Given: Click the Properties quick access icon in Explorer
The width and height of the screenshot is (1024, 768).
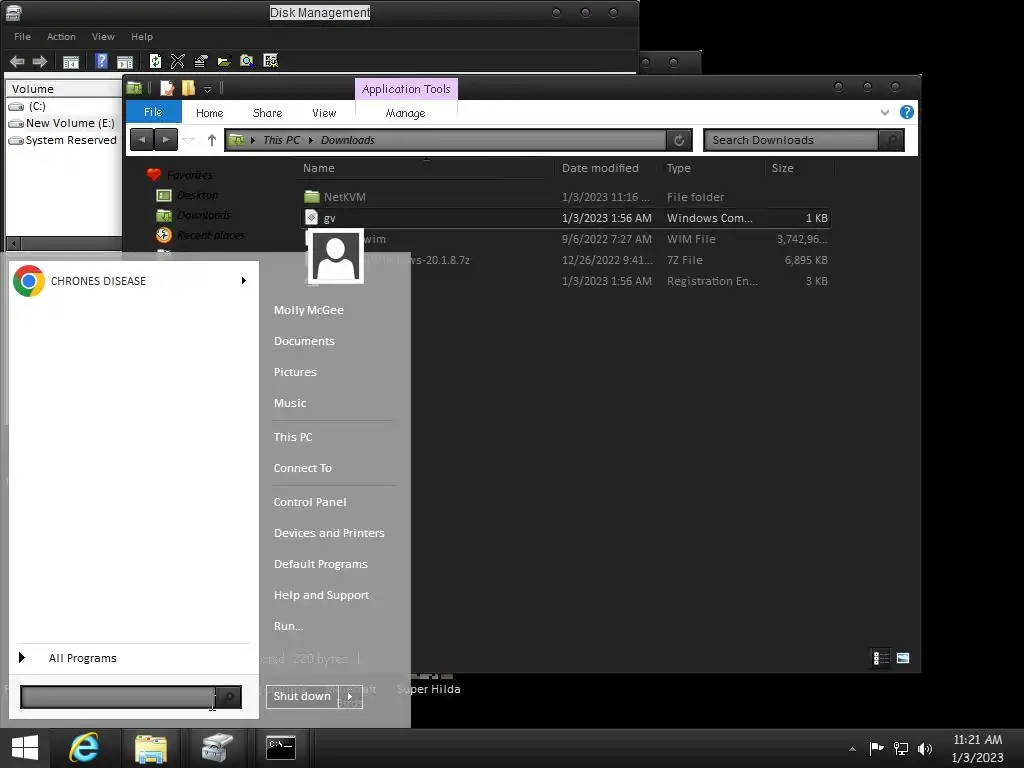Looking at the screenshot, I should 167,88.
